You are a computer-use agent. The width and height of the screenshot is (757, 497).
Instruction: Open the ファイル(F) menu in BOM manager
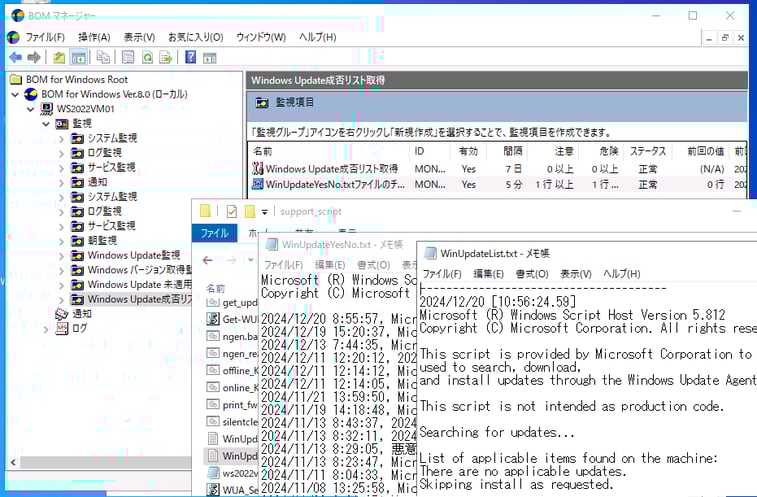click(x=45, y=37)
